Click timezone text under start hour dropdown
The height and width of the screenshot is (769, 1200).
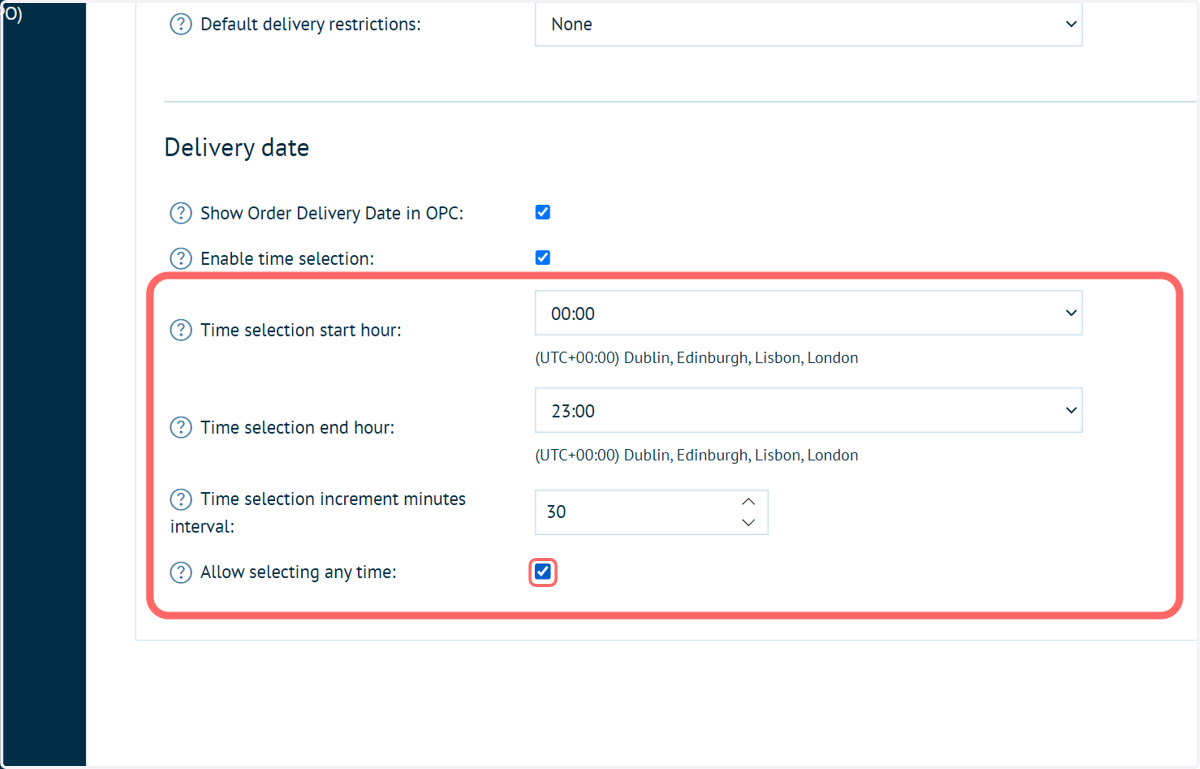tap(697, 357)
